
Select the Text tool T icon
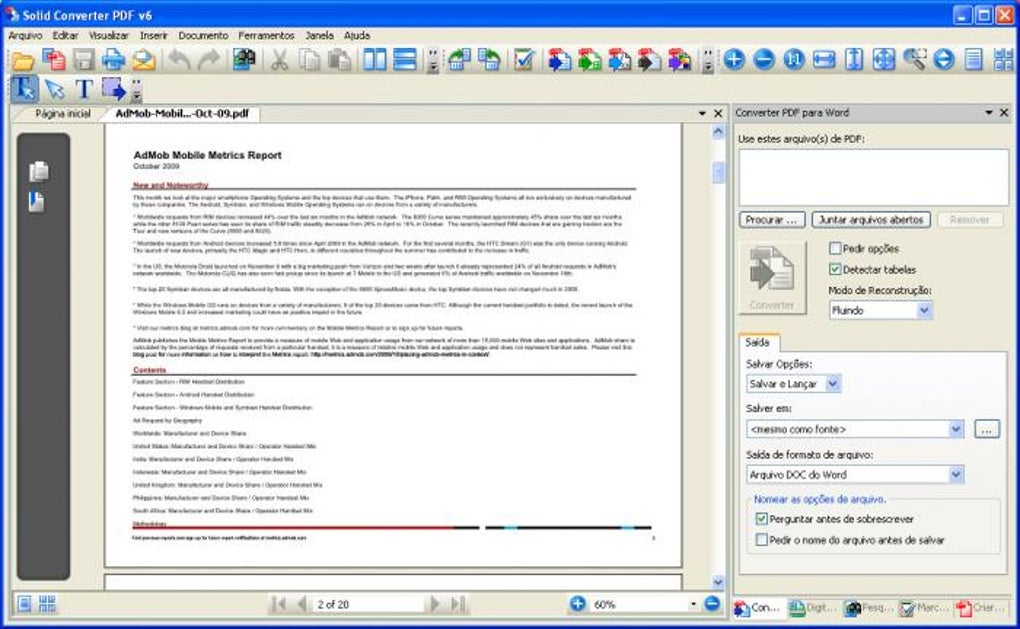84,89
